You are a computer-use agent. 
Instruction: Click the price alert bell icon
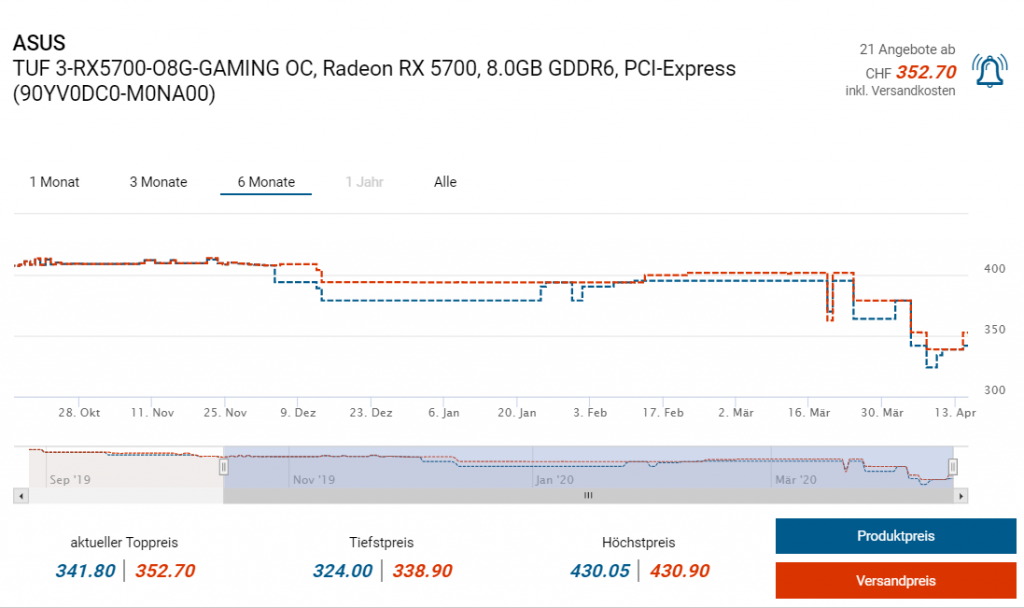pos(990,70)
